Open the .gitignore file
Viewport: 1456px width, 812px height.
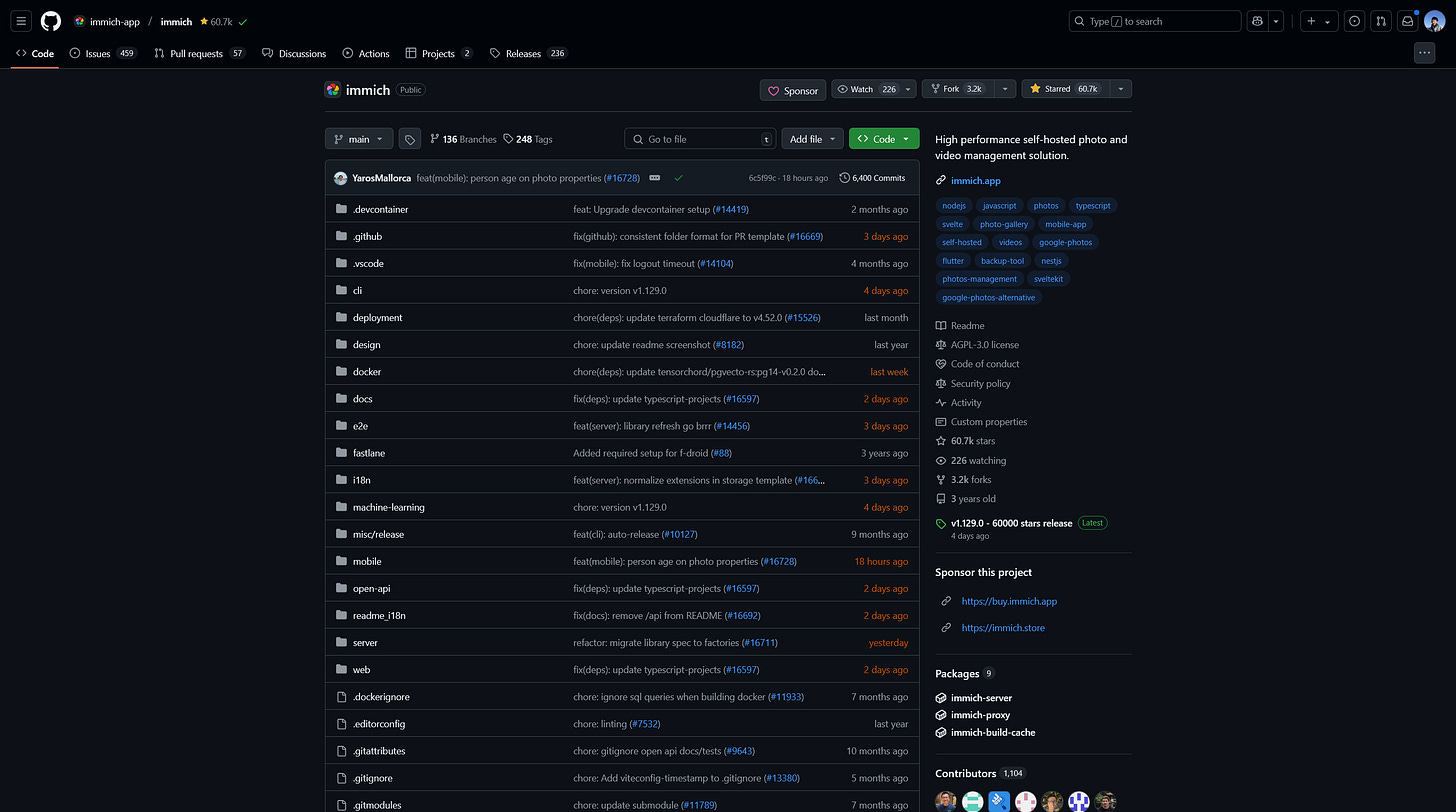[x=372, y=778]
